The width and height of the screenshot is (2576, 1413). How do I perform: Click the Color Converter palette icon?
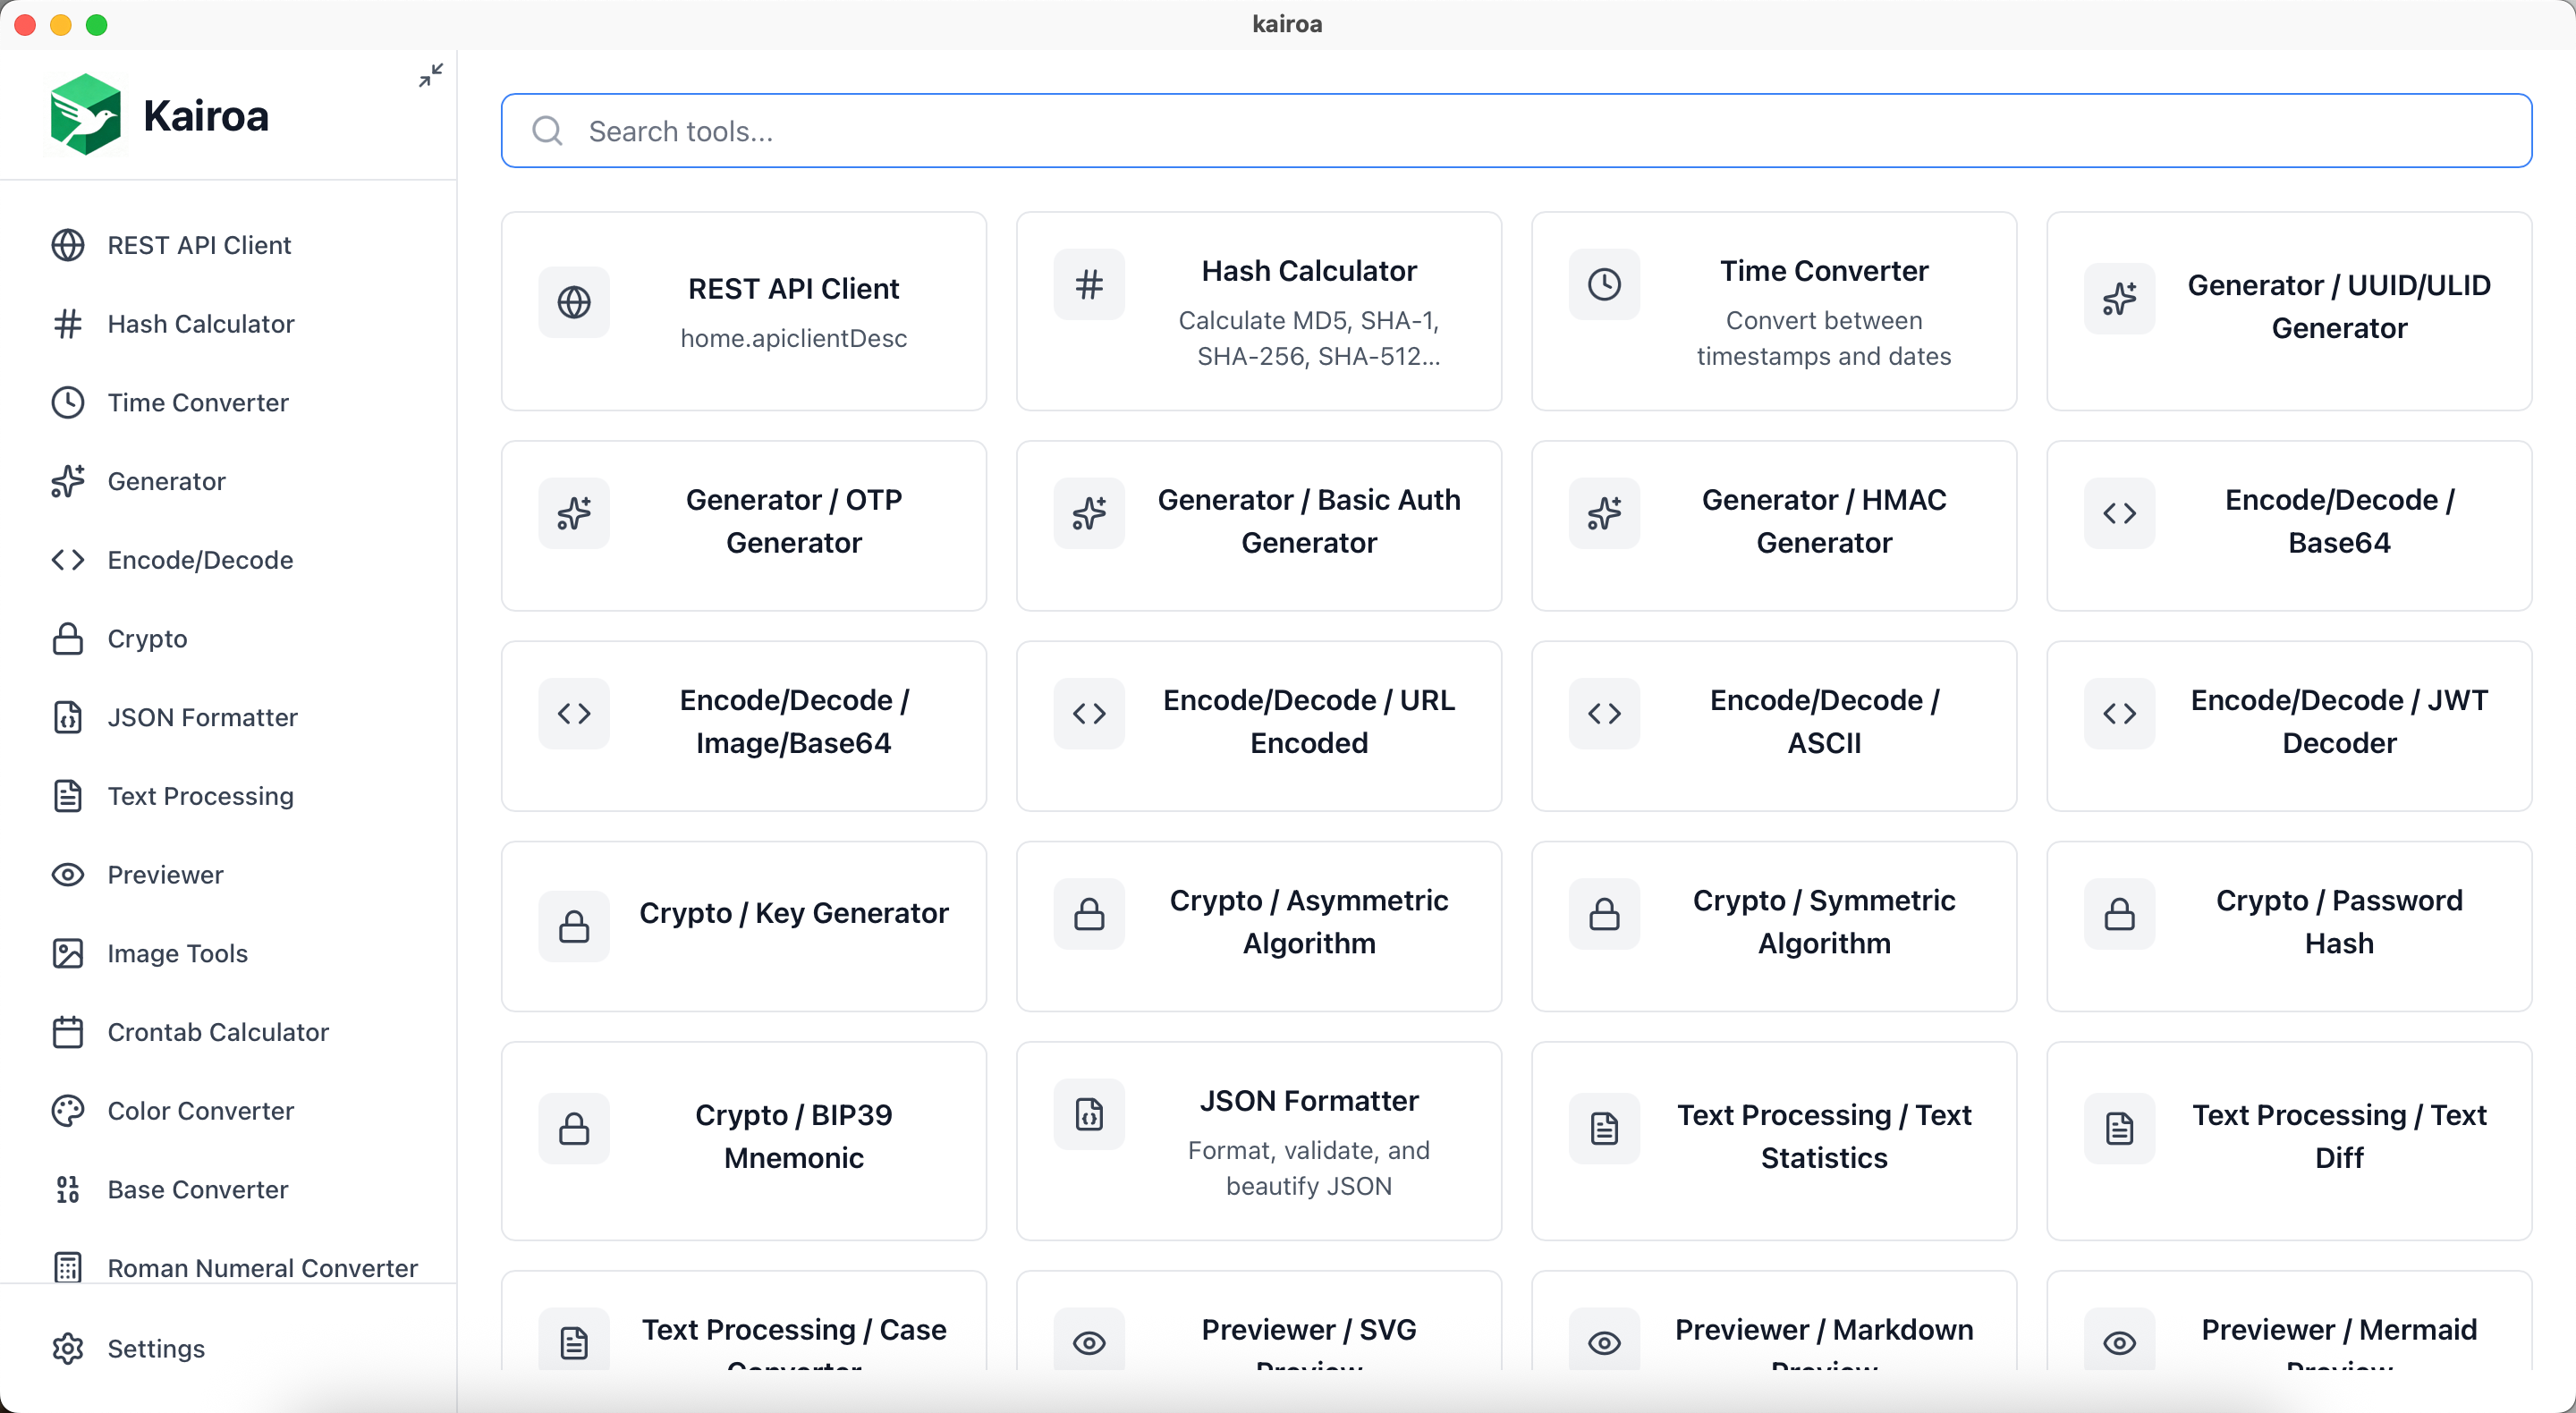point(67,1110)
